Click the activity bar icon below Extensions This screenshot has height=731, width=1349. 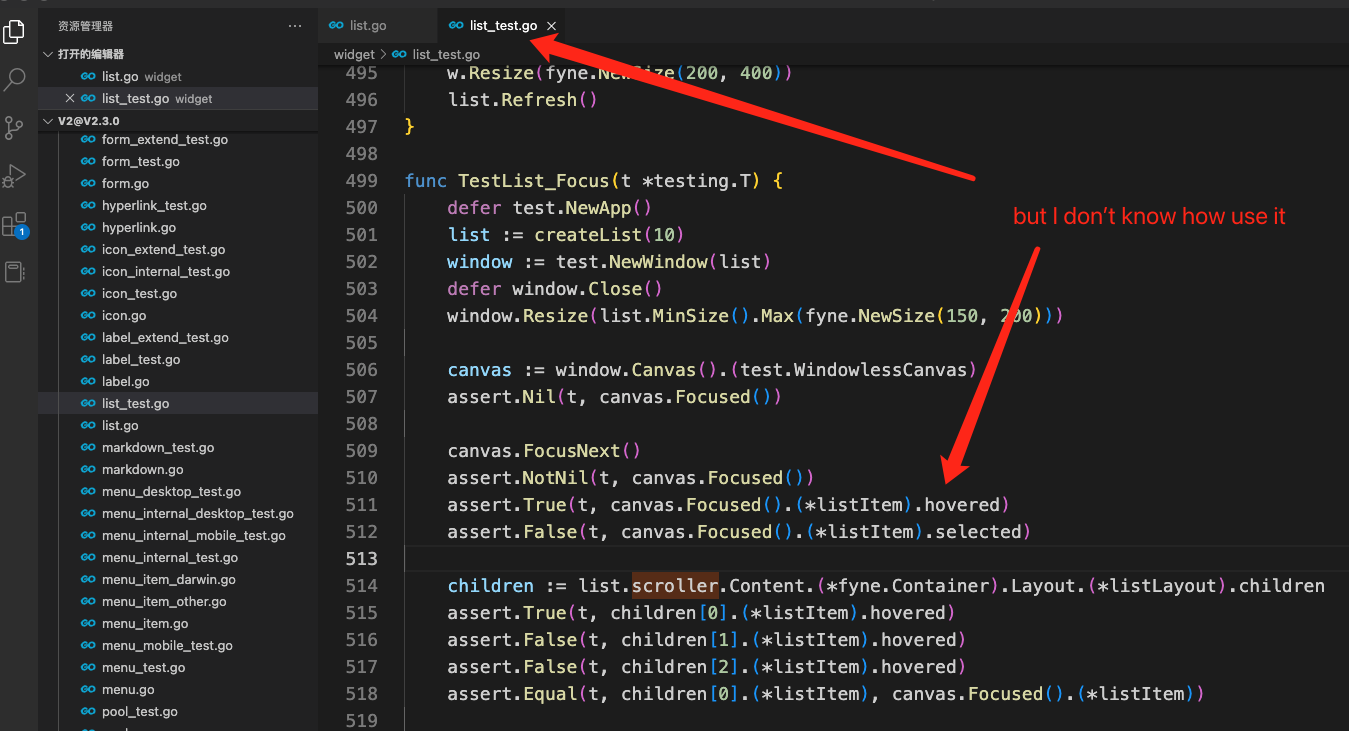pyautogui.click(x=14, y=272)
